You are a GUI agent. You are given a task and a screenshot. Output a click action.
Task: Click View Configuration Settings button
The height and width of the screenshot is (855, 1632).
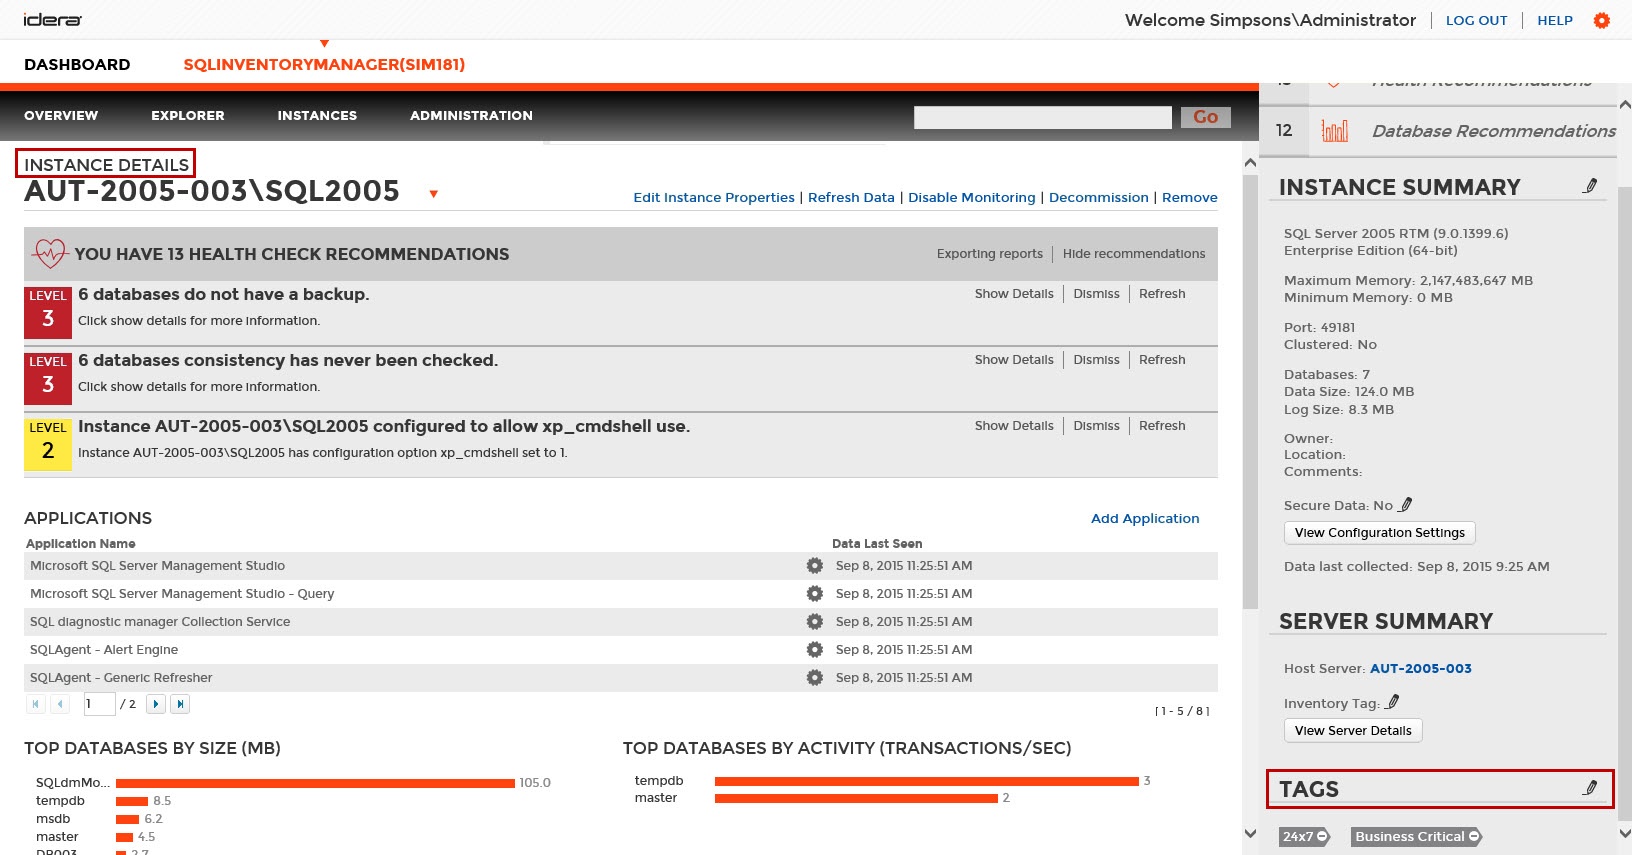coord(1380,533)
